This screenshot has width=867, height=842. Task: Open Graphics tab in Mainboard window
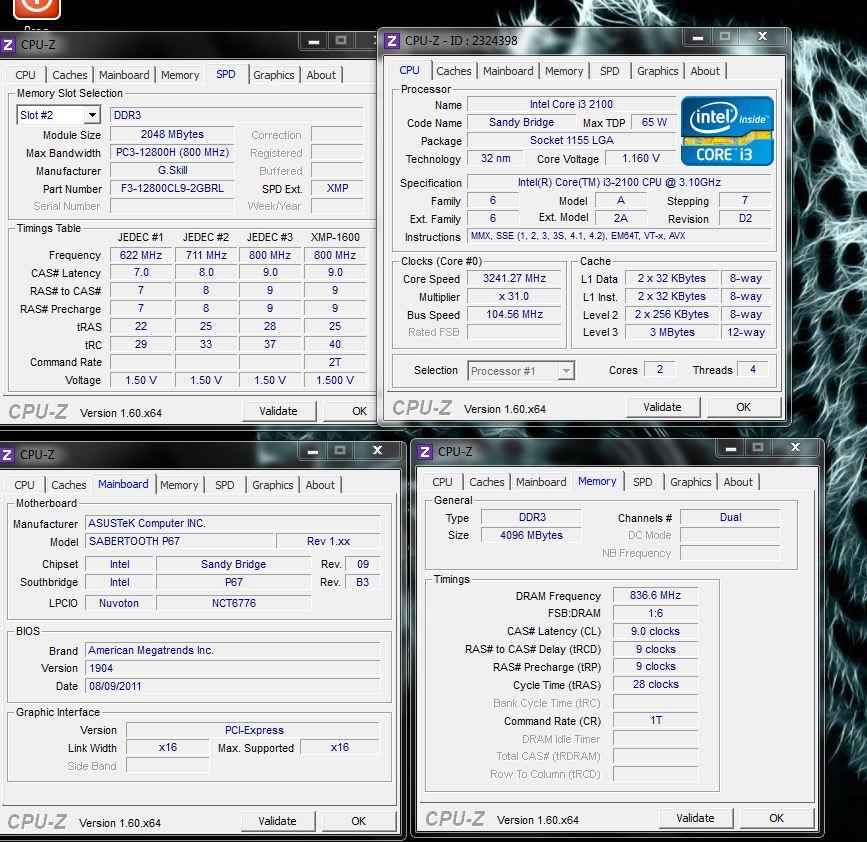[x=273, y=485]
